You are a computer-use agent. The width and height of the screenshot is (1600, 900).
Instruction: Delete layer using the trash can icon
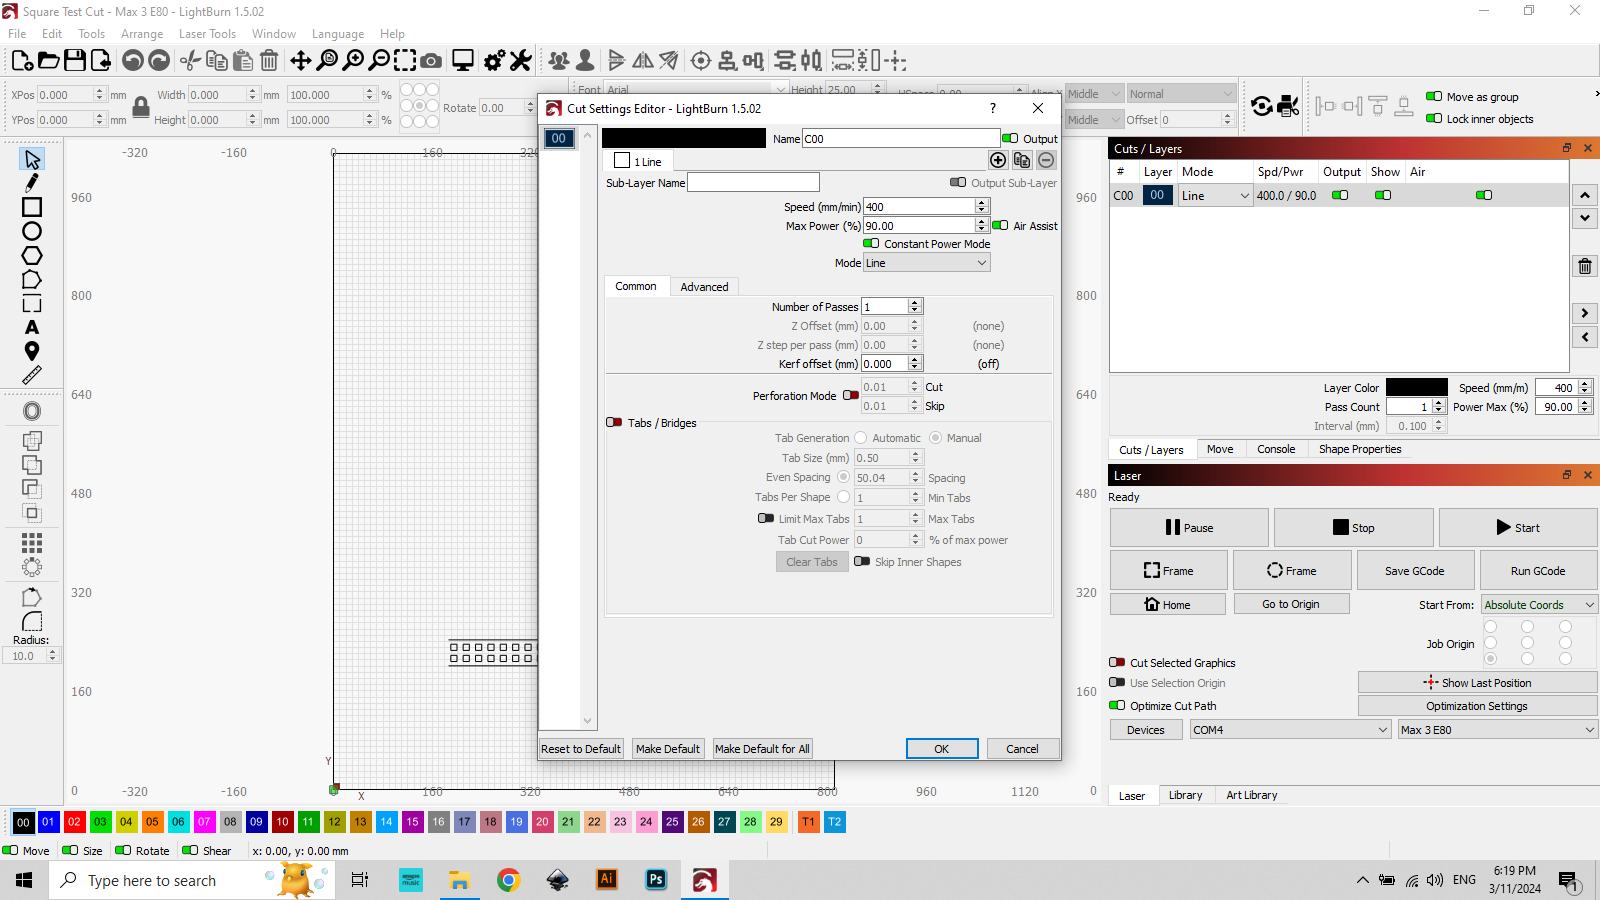coord(1585,266)
